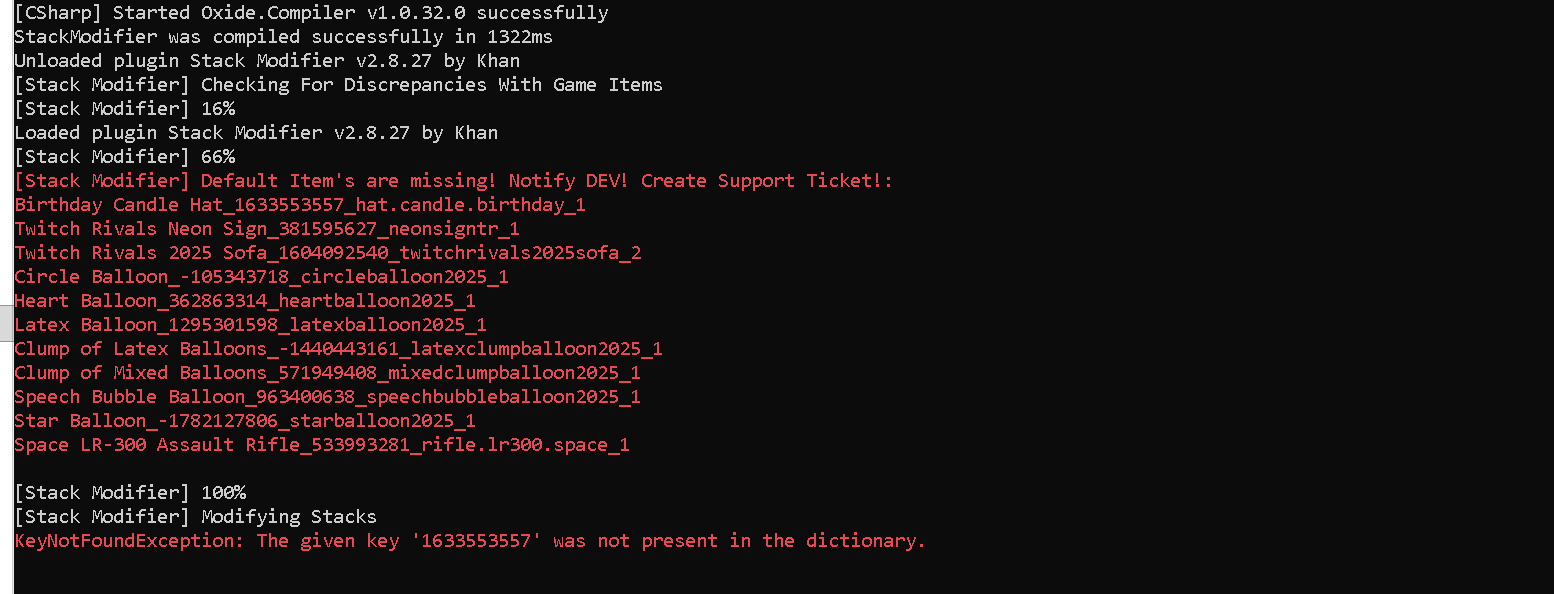Click the Twitch Rivals Neon Sign entry

[267, 229]
